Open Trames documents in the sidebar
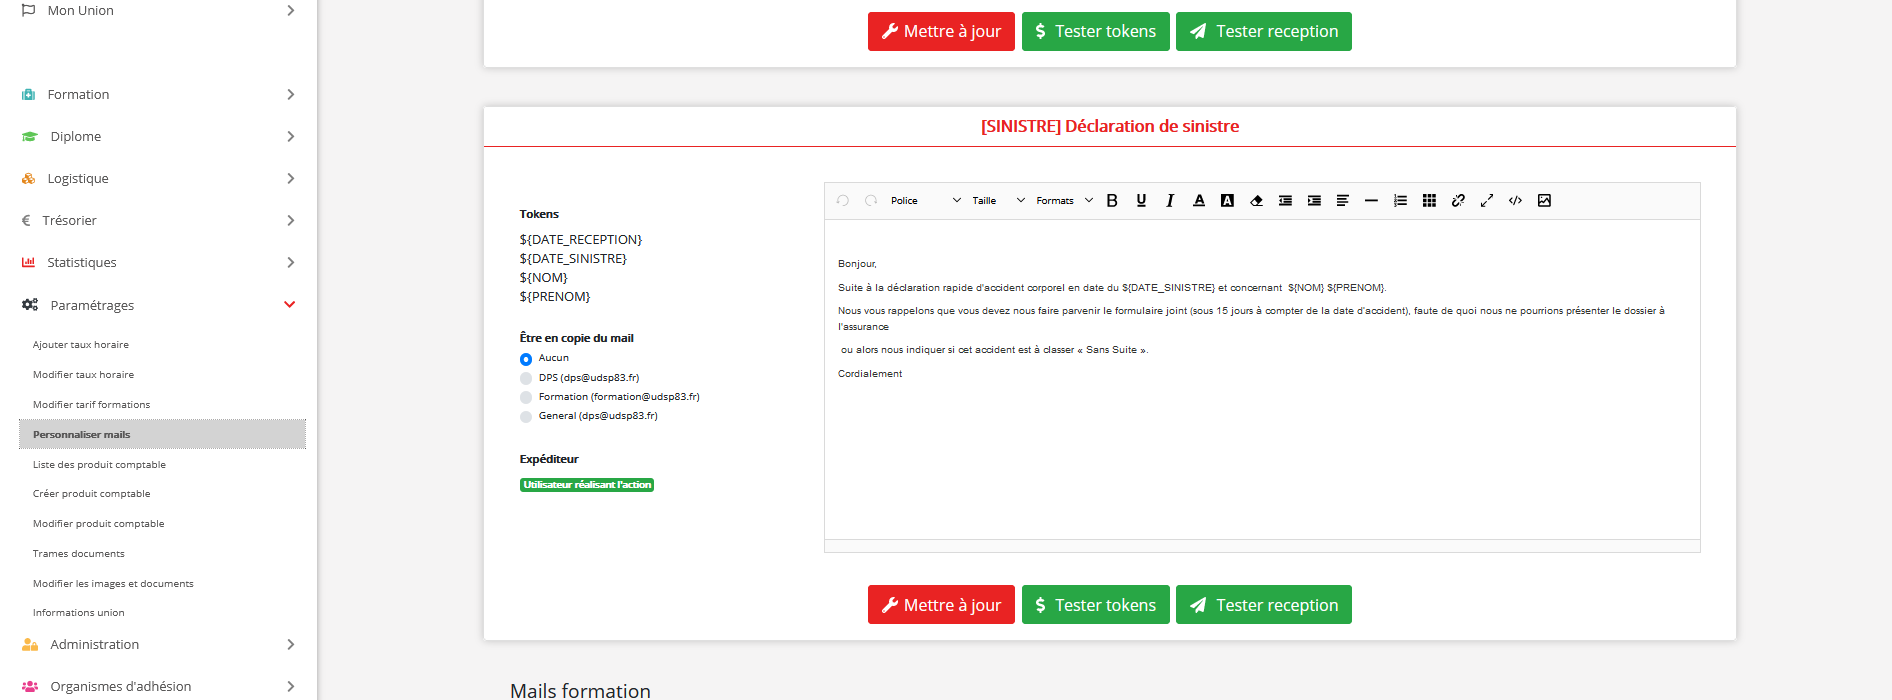Screen dimensions: 1892x700 point(79,554)
